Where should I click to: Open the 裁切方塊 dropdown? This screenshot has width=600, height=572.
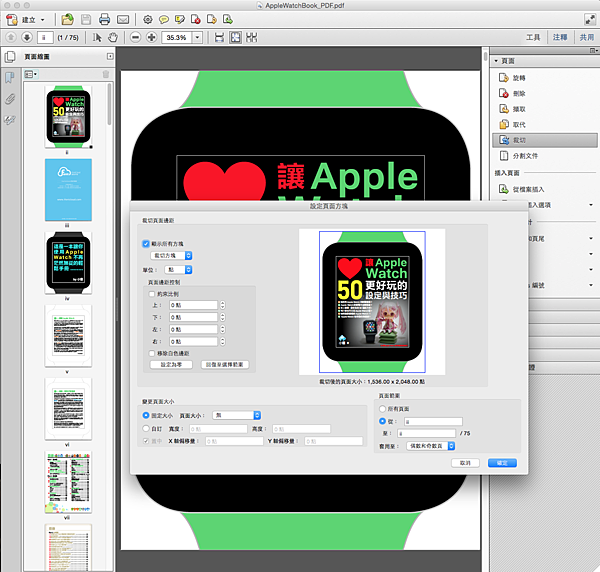click(x=170, y=256)
